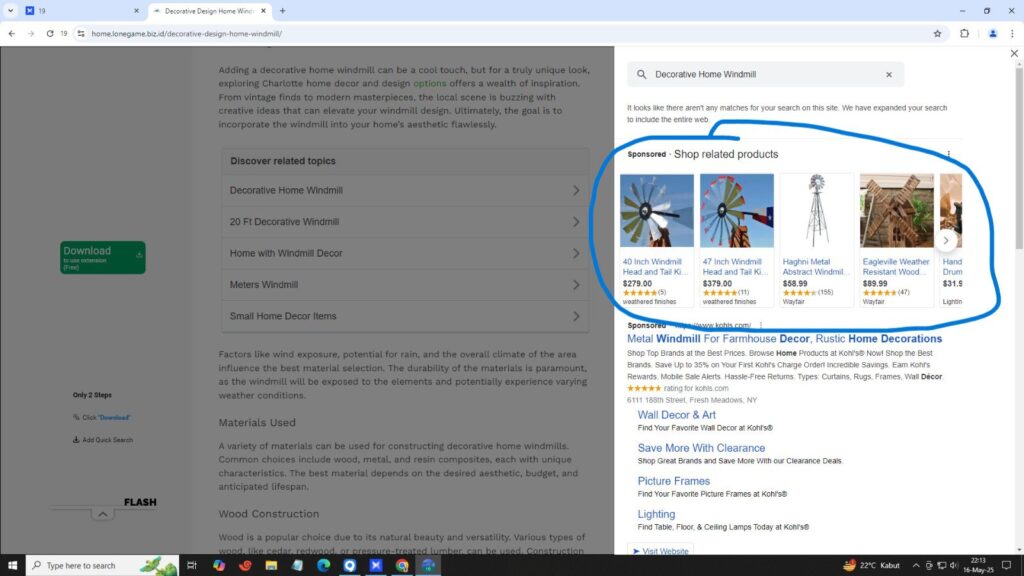Close the Decorative Design Home Windmill tab
Viewport: 1024px width, 576px height.
coord(263,10)
